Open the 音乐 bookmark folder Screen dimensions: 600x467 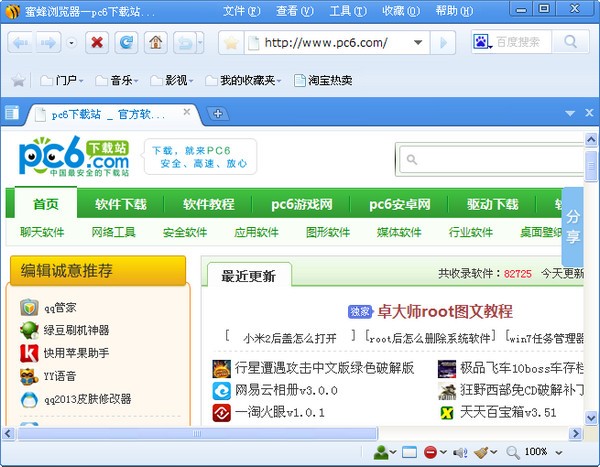click(117, 80)
